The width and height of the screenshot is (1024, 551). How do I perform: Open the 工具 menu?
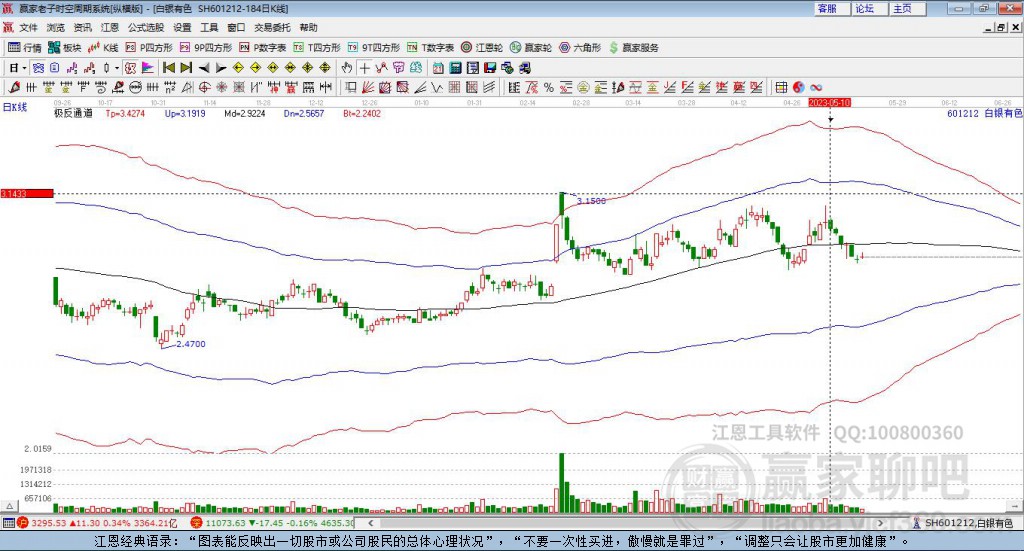coord(209,27)
